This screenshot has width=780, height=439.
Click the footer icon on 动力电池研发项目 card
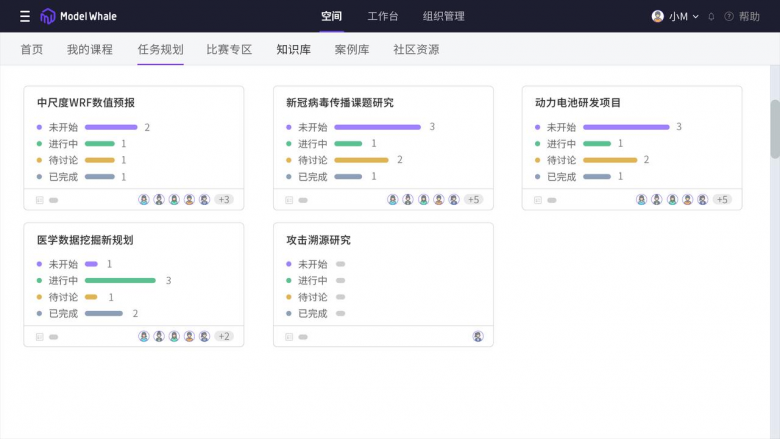point(538,200)
